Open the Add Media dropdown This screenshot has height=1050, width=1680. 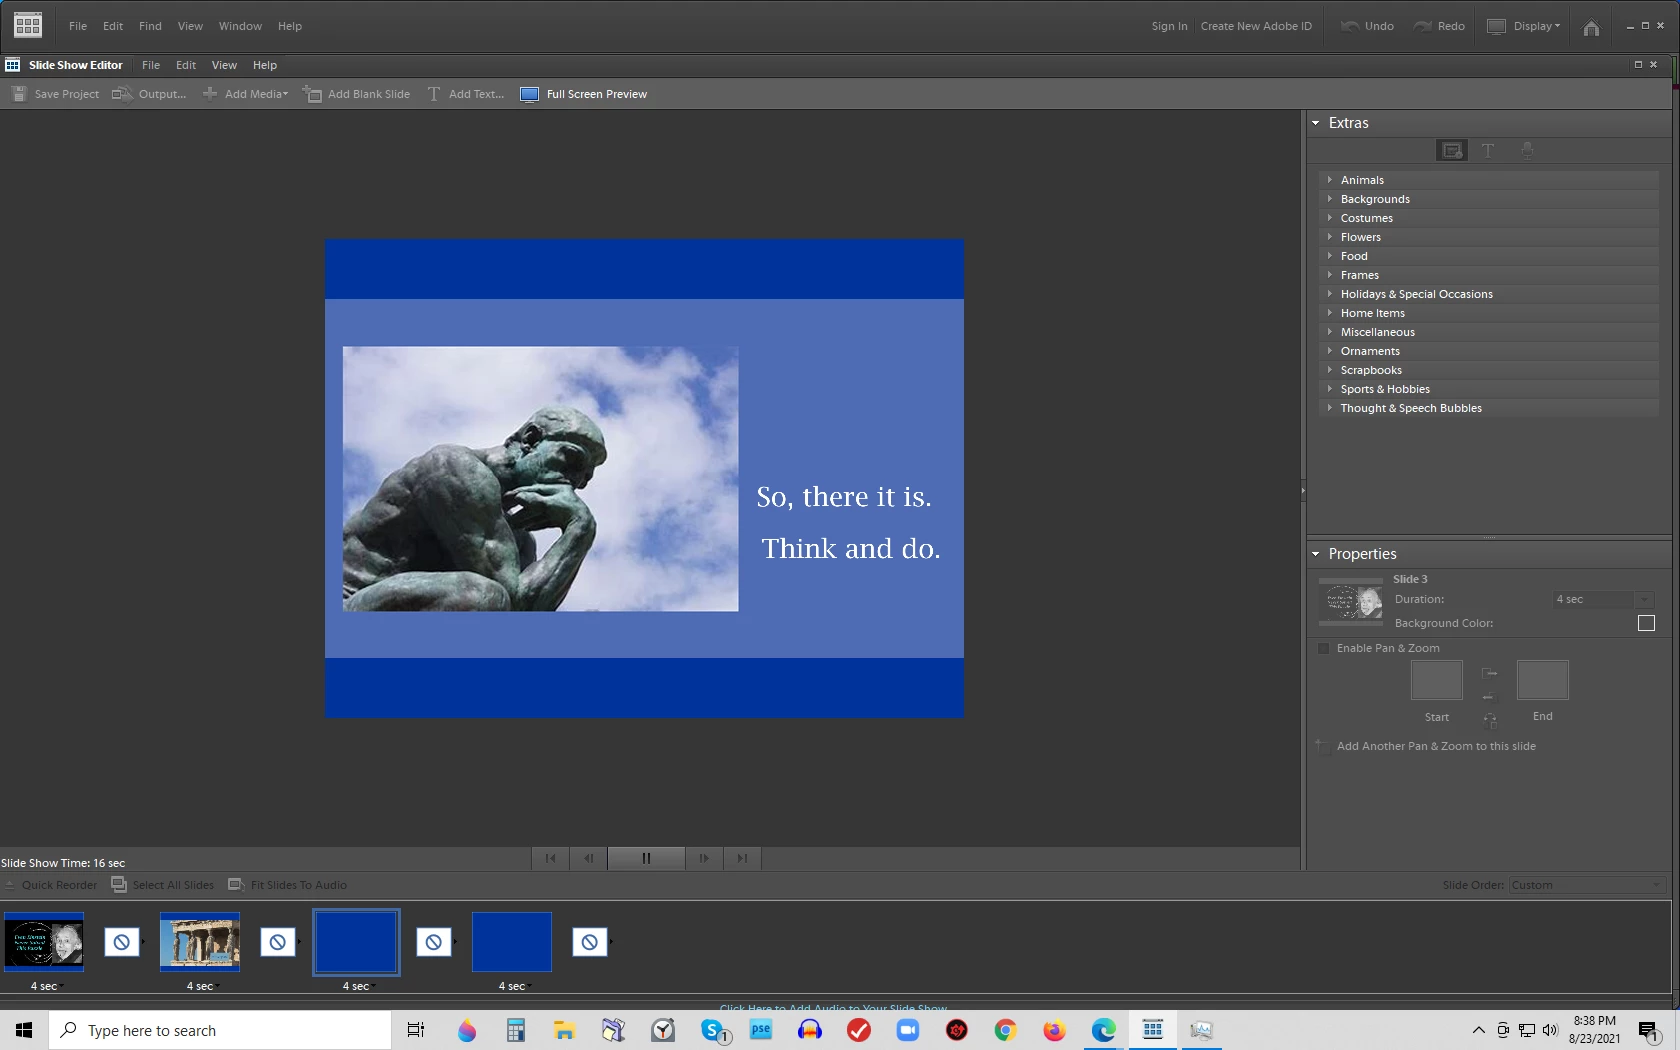click(x=246, y=94)
